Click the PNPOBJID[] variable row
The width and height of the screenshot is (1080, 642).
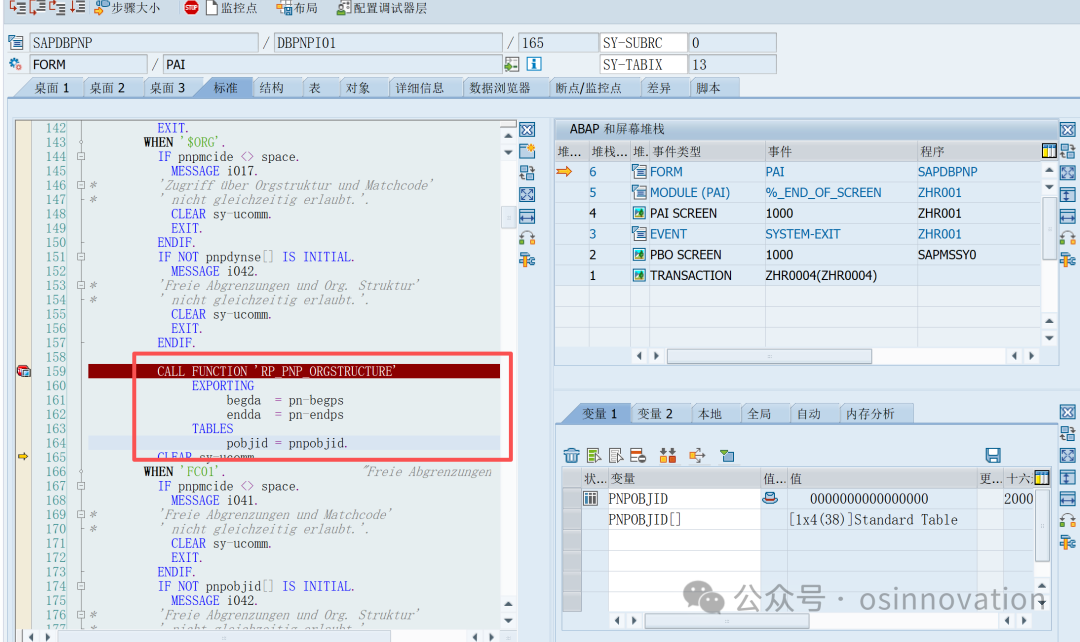pos(799,519)
